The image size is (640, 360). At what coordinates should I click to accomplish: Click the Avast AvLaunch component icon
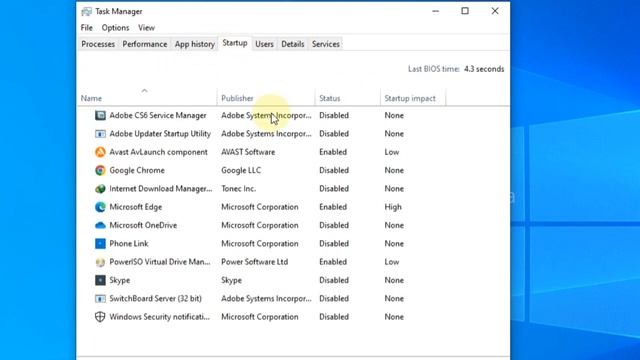point(100,152)
